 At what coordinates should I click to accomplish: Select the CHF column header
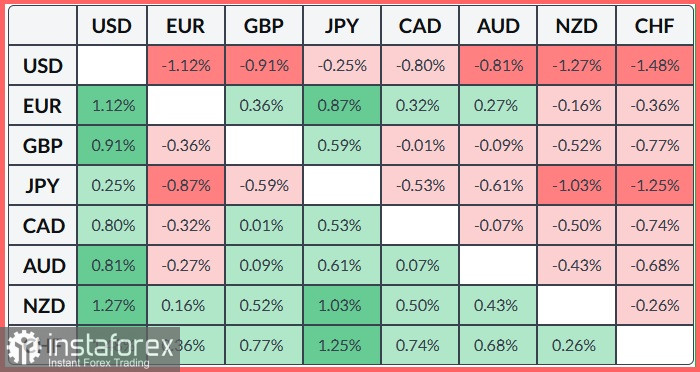pos(654,26)
